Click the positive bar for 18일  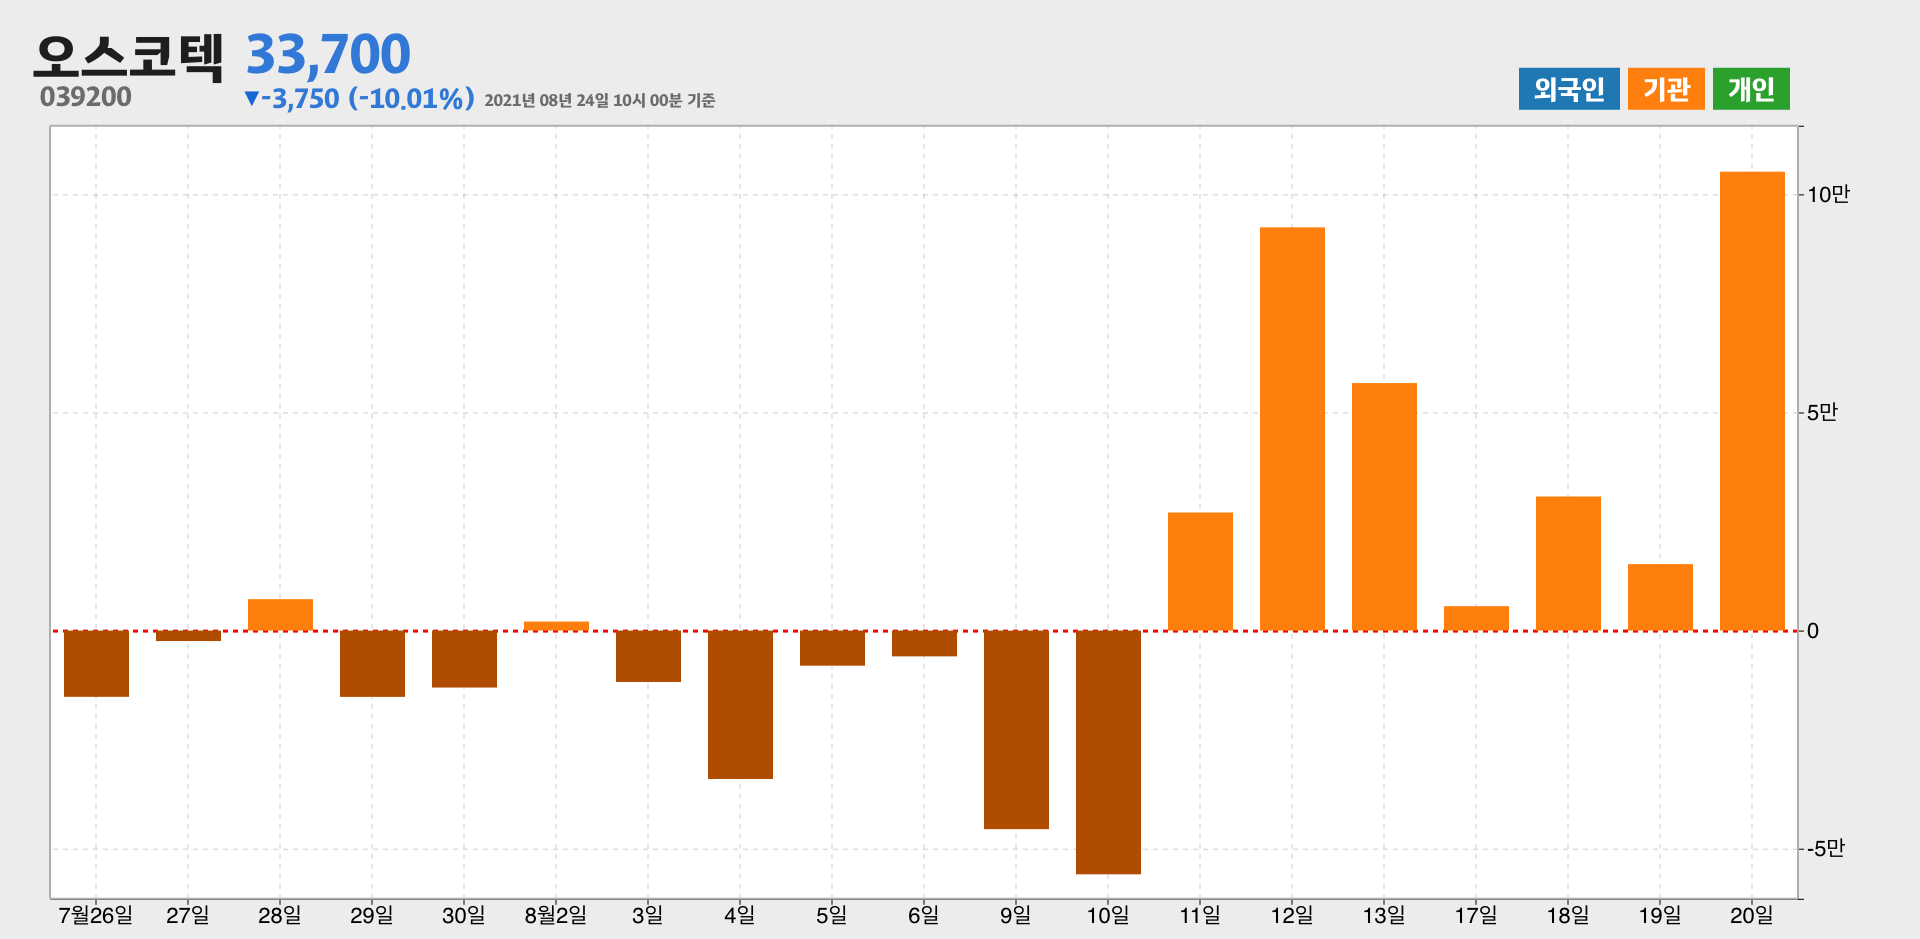click(1568, 564)
